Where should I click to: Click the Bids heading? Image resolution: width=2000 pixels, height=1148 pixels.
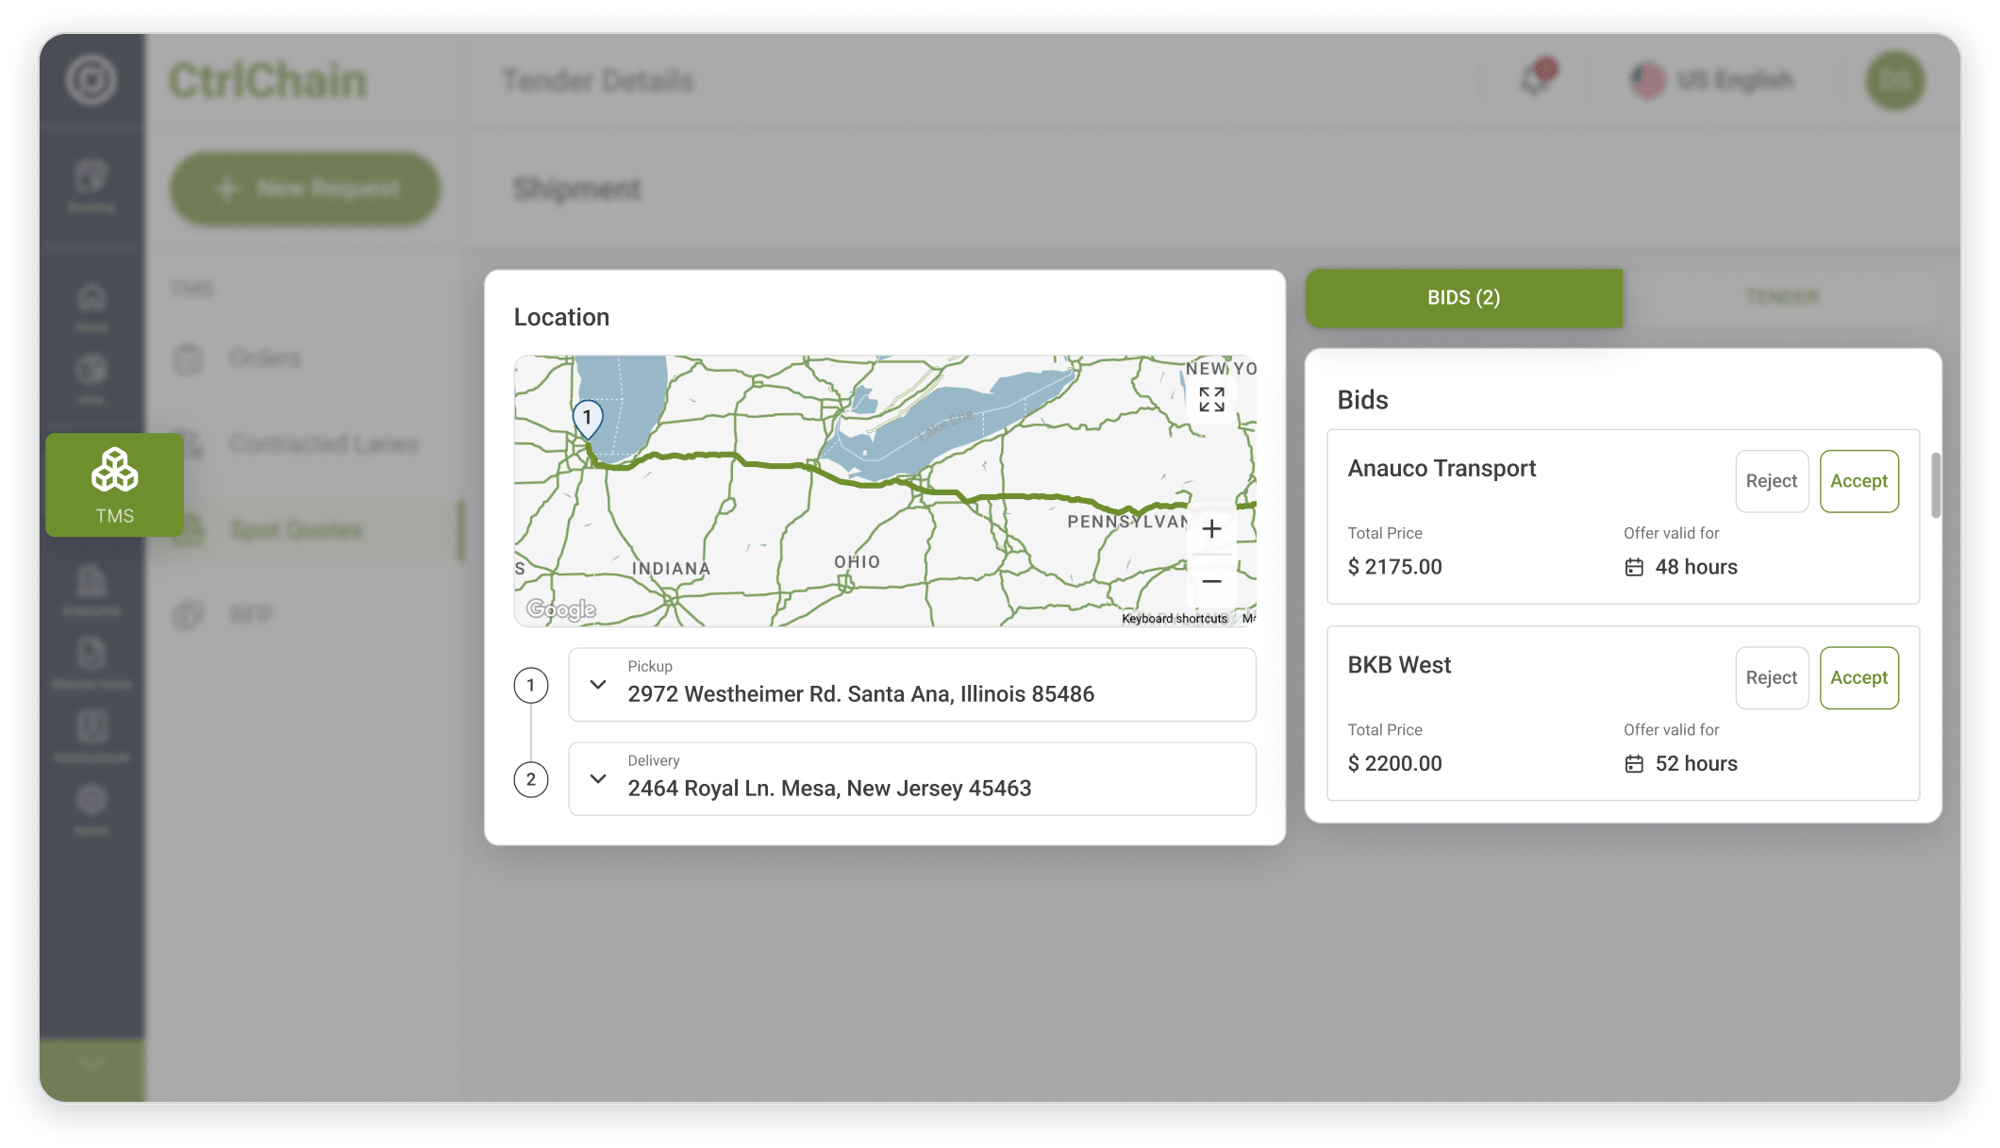(x=1362, y=400)
